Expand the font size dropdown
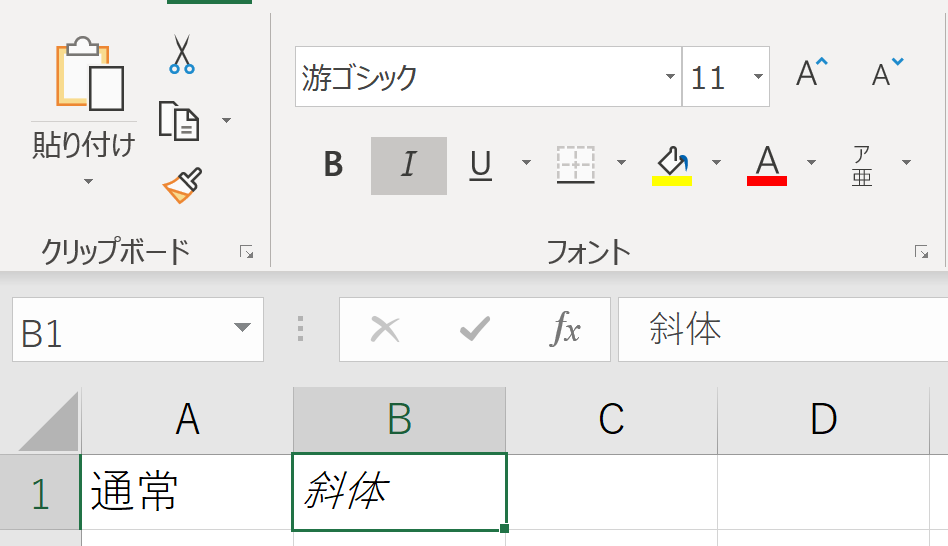Screen dimensions: 948x546 click(x=758, y=77)
